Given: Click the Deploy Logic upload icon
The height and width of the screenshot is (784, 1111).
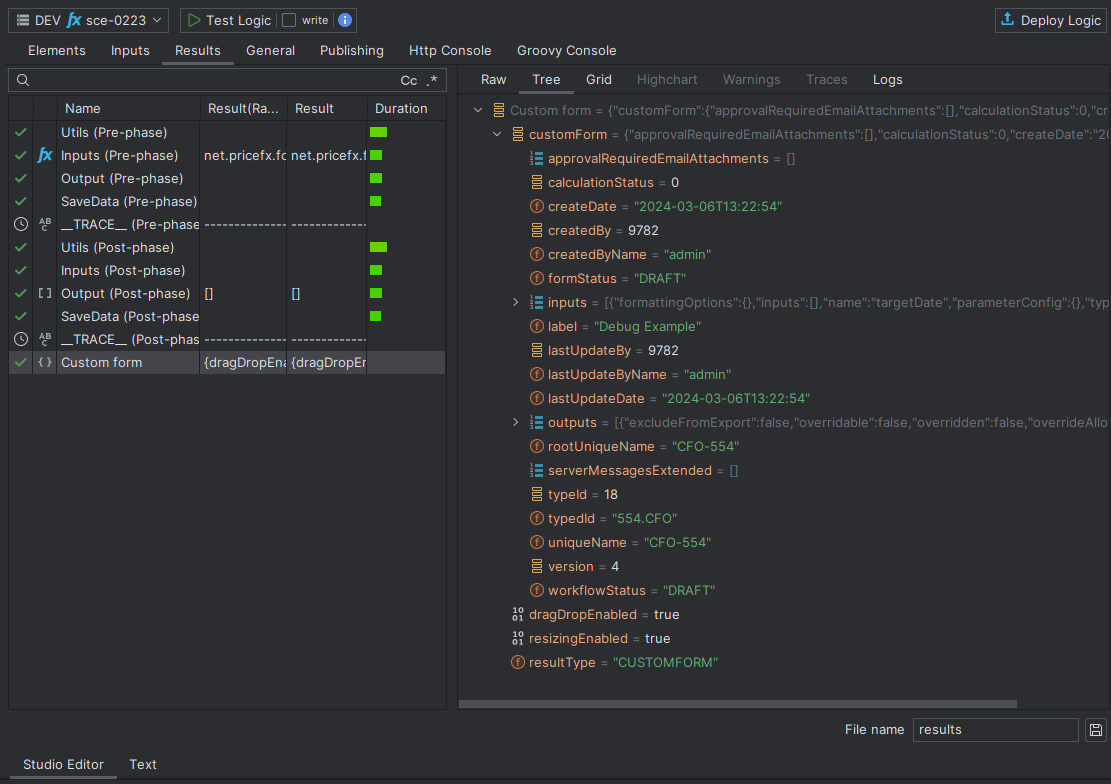Looking at the screenshot, I should click(1007, 20).
